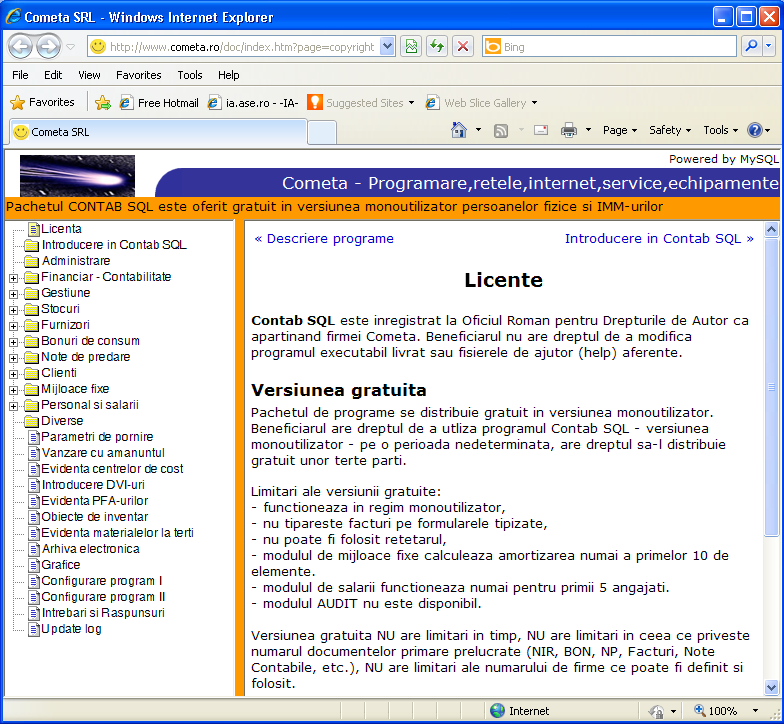Follow Introducere in Contab SQL » link
The image size is (784, 724).
click(x=659, y=238)
